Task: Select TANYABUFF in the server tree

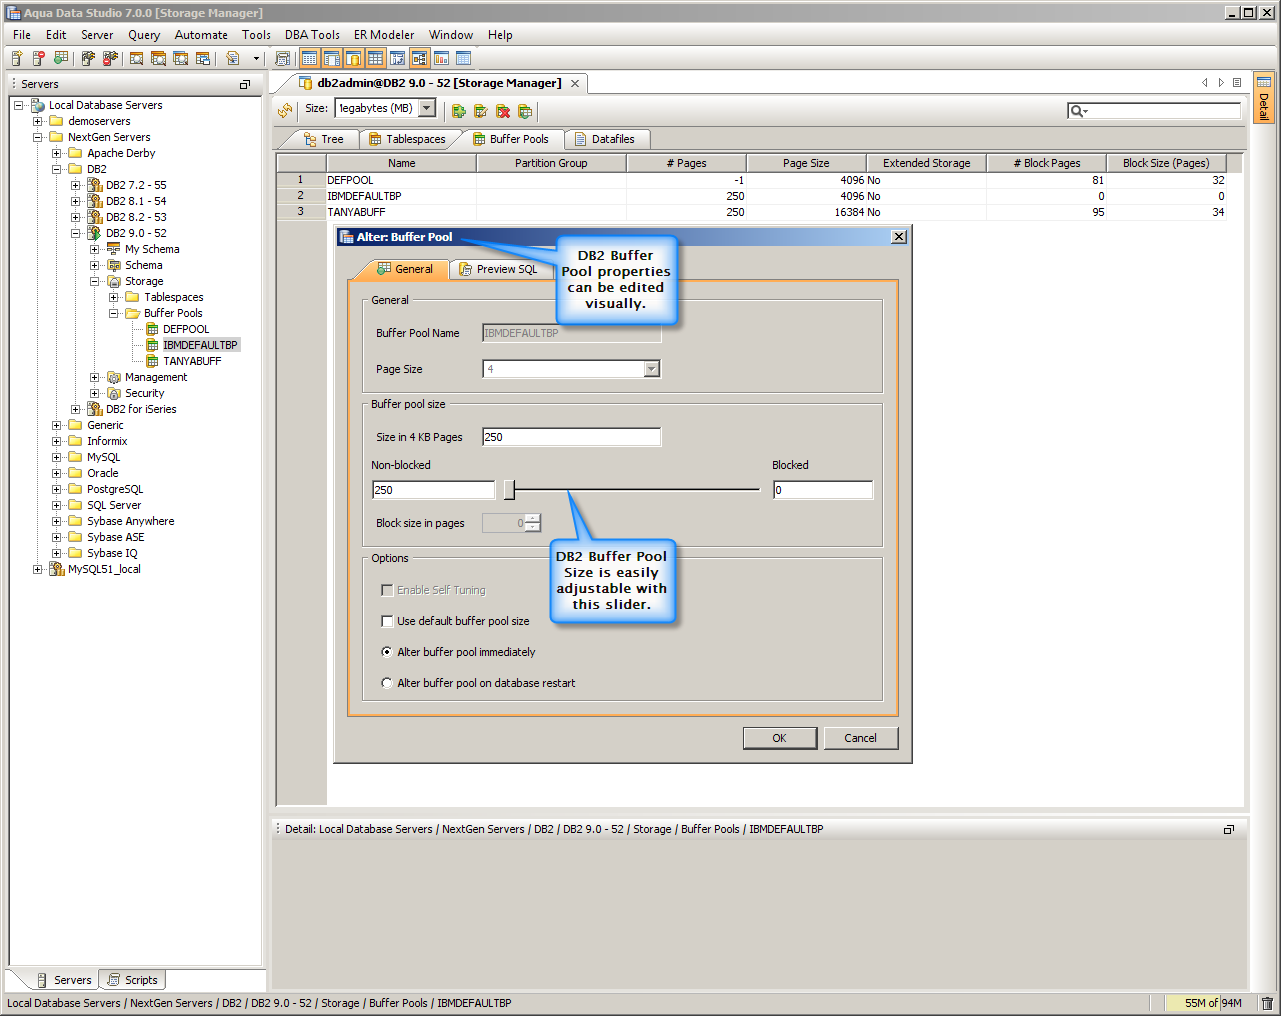Action: 192,361
